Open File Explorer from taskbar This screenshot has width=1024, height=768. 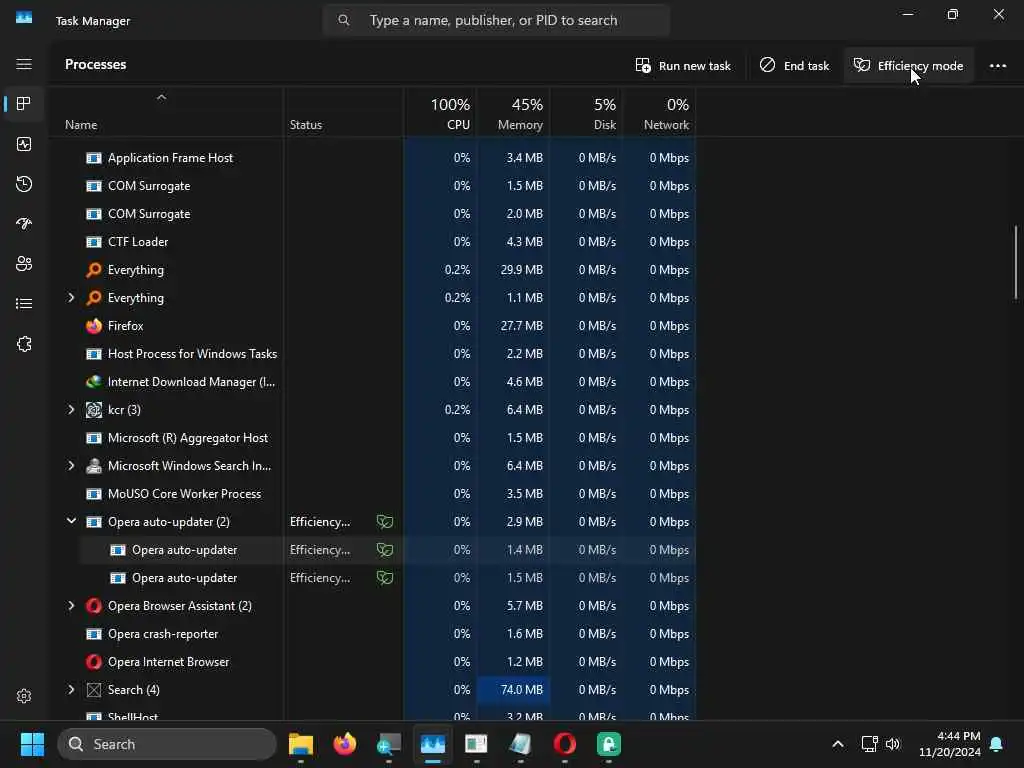301,744
